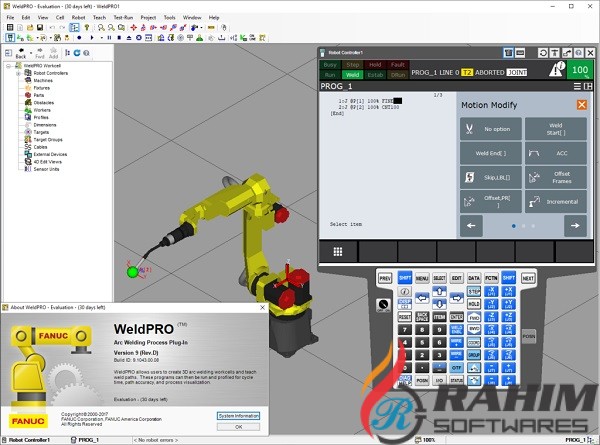
Task: Click the pendant ENTER key
Action: click(x=457, y=317)
